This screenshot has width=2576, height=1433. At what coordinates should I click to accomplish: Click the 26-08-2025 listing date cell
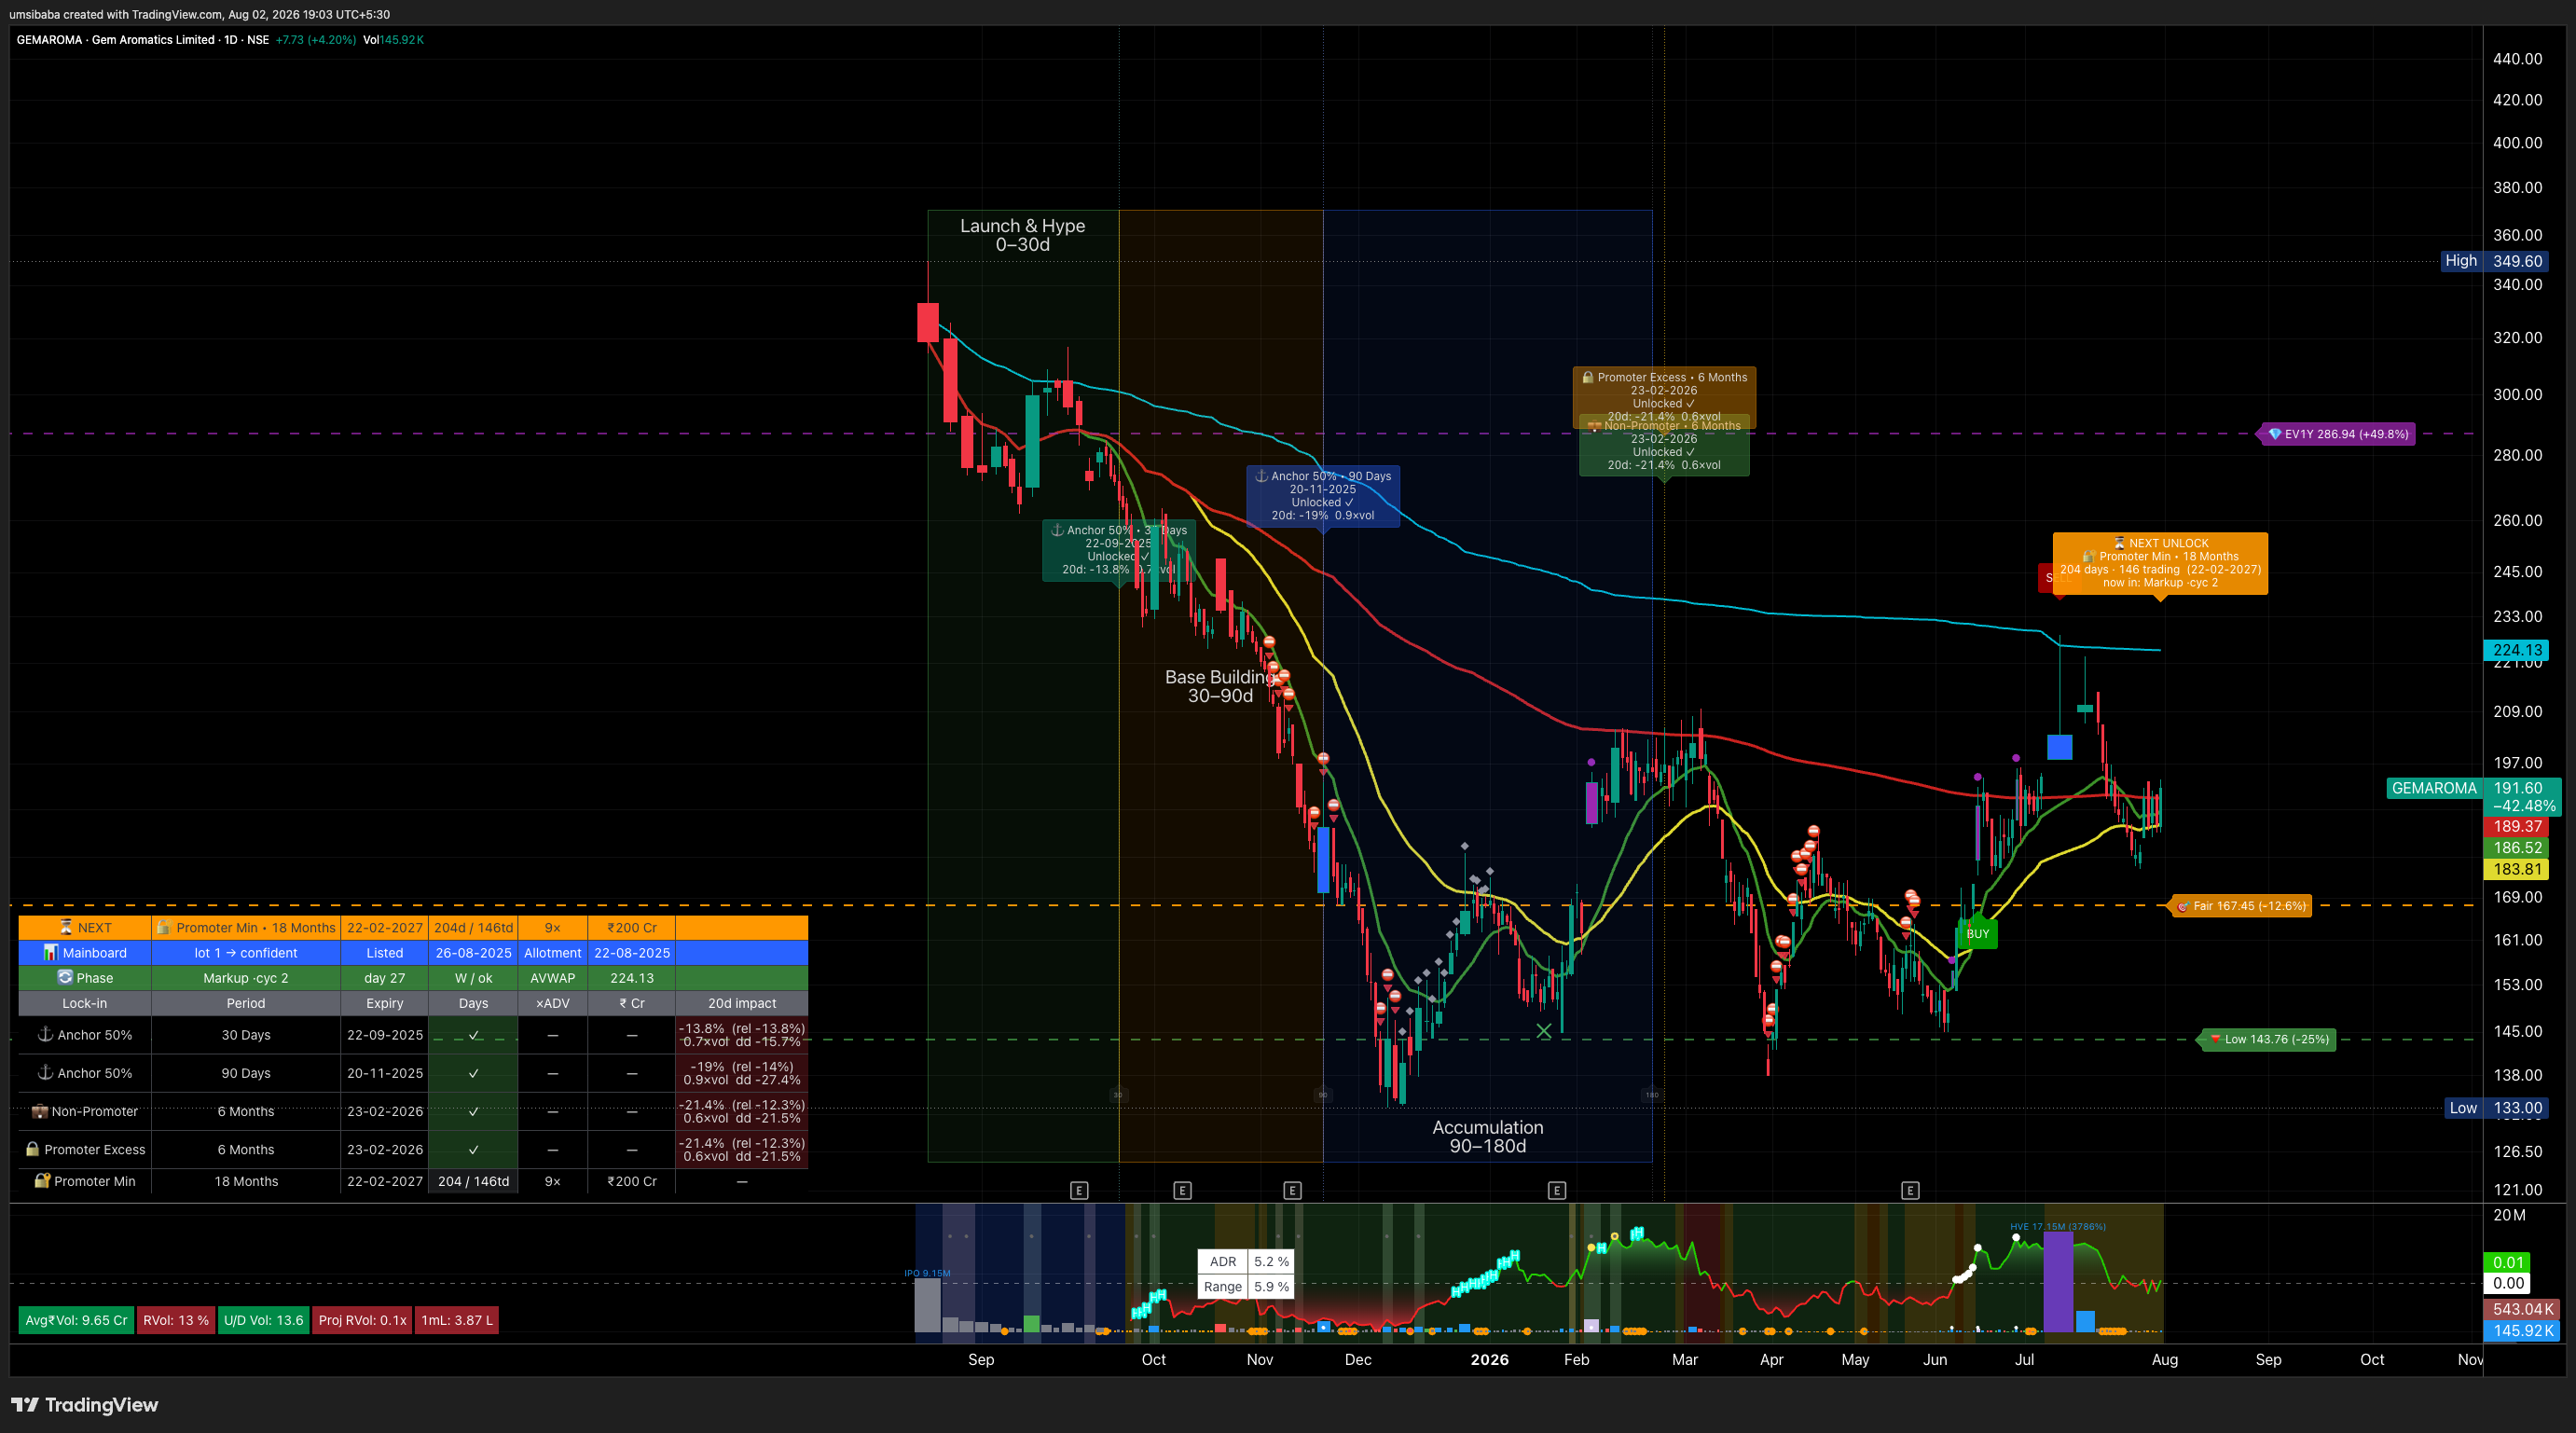click(473, 953)
